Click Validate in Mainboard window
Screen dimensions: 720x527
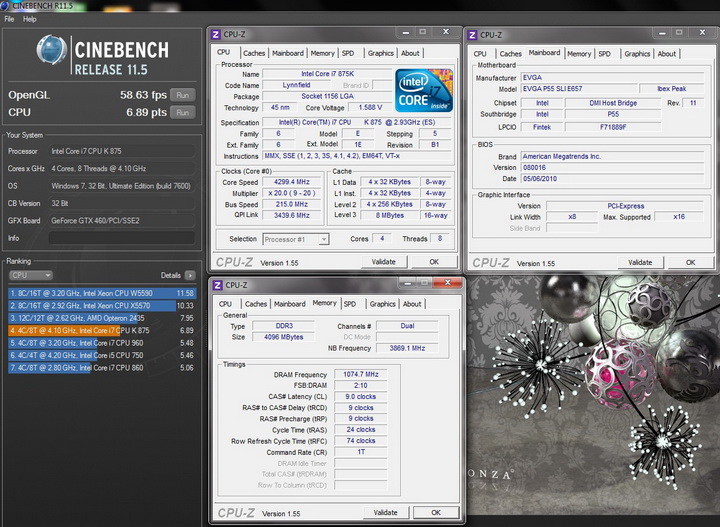coord(640,262)
